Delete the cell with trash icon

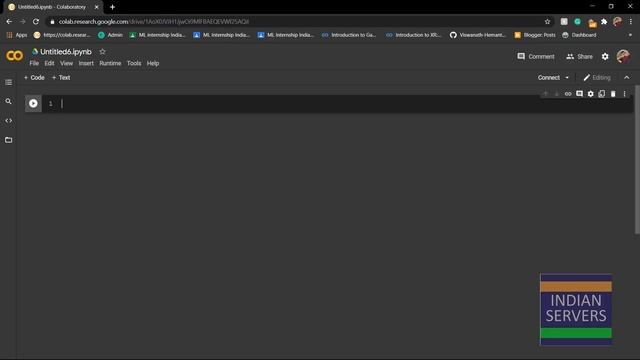(x=613, y=94)
